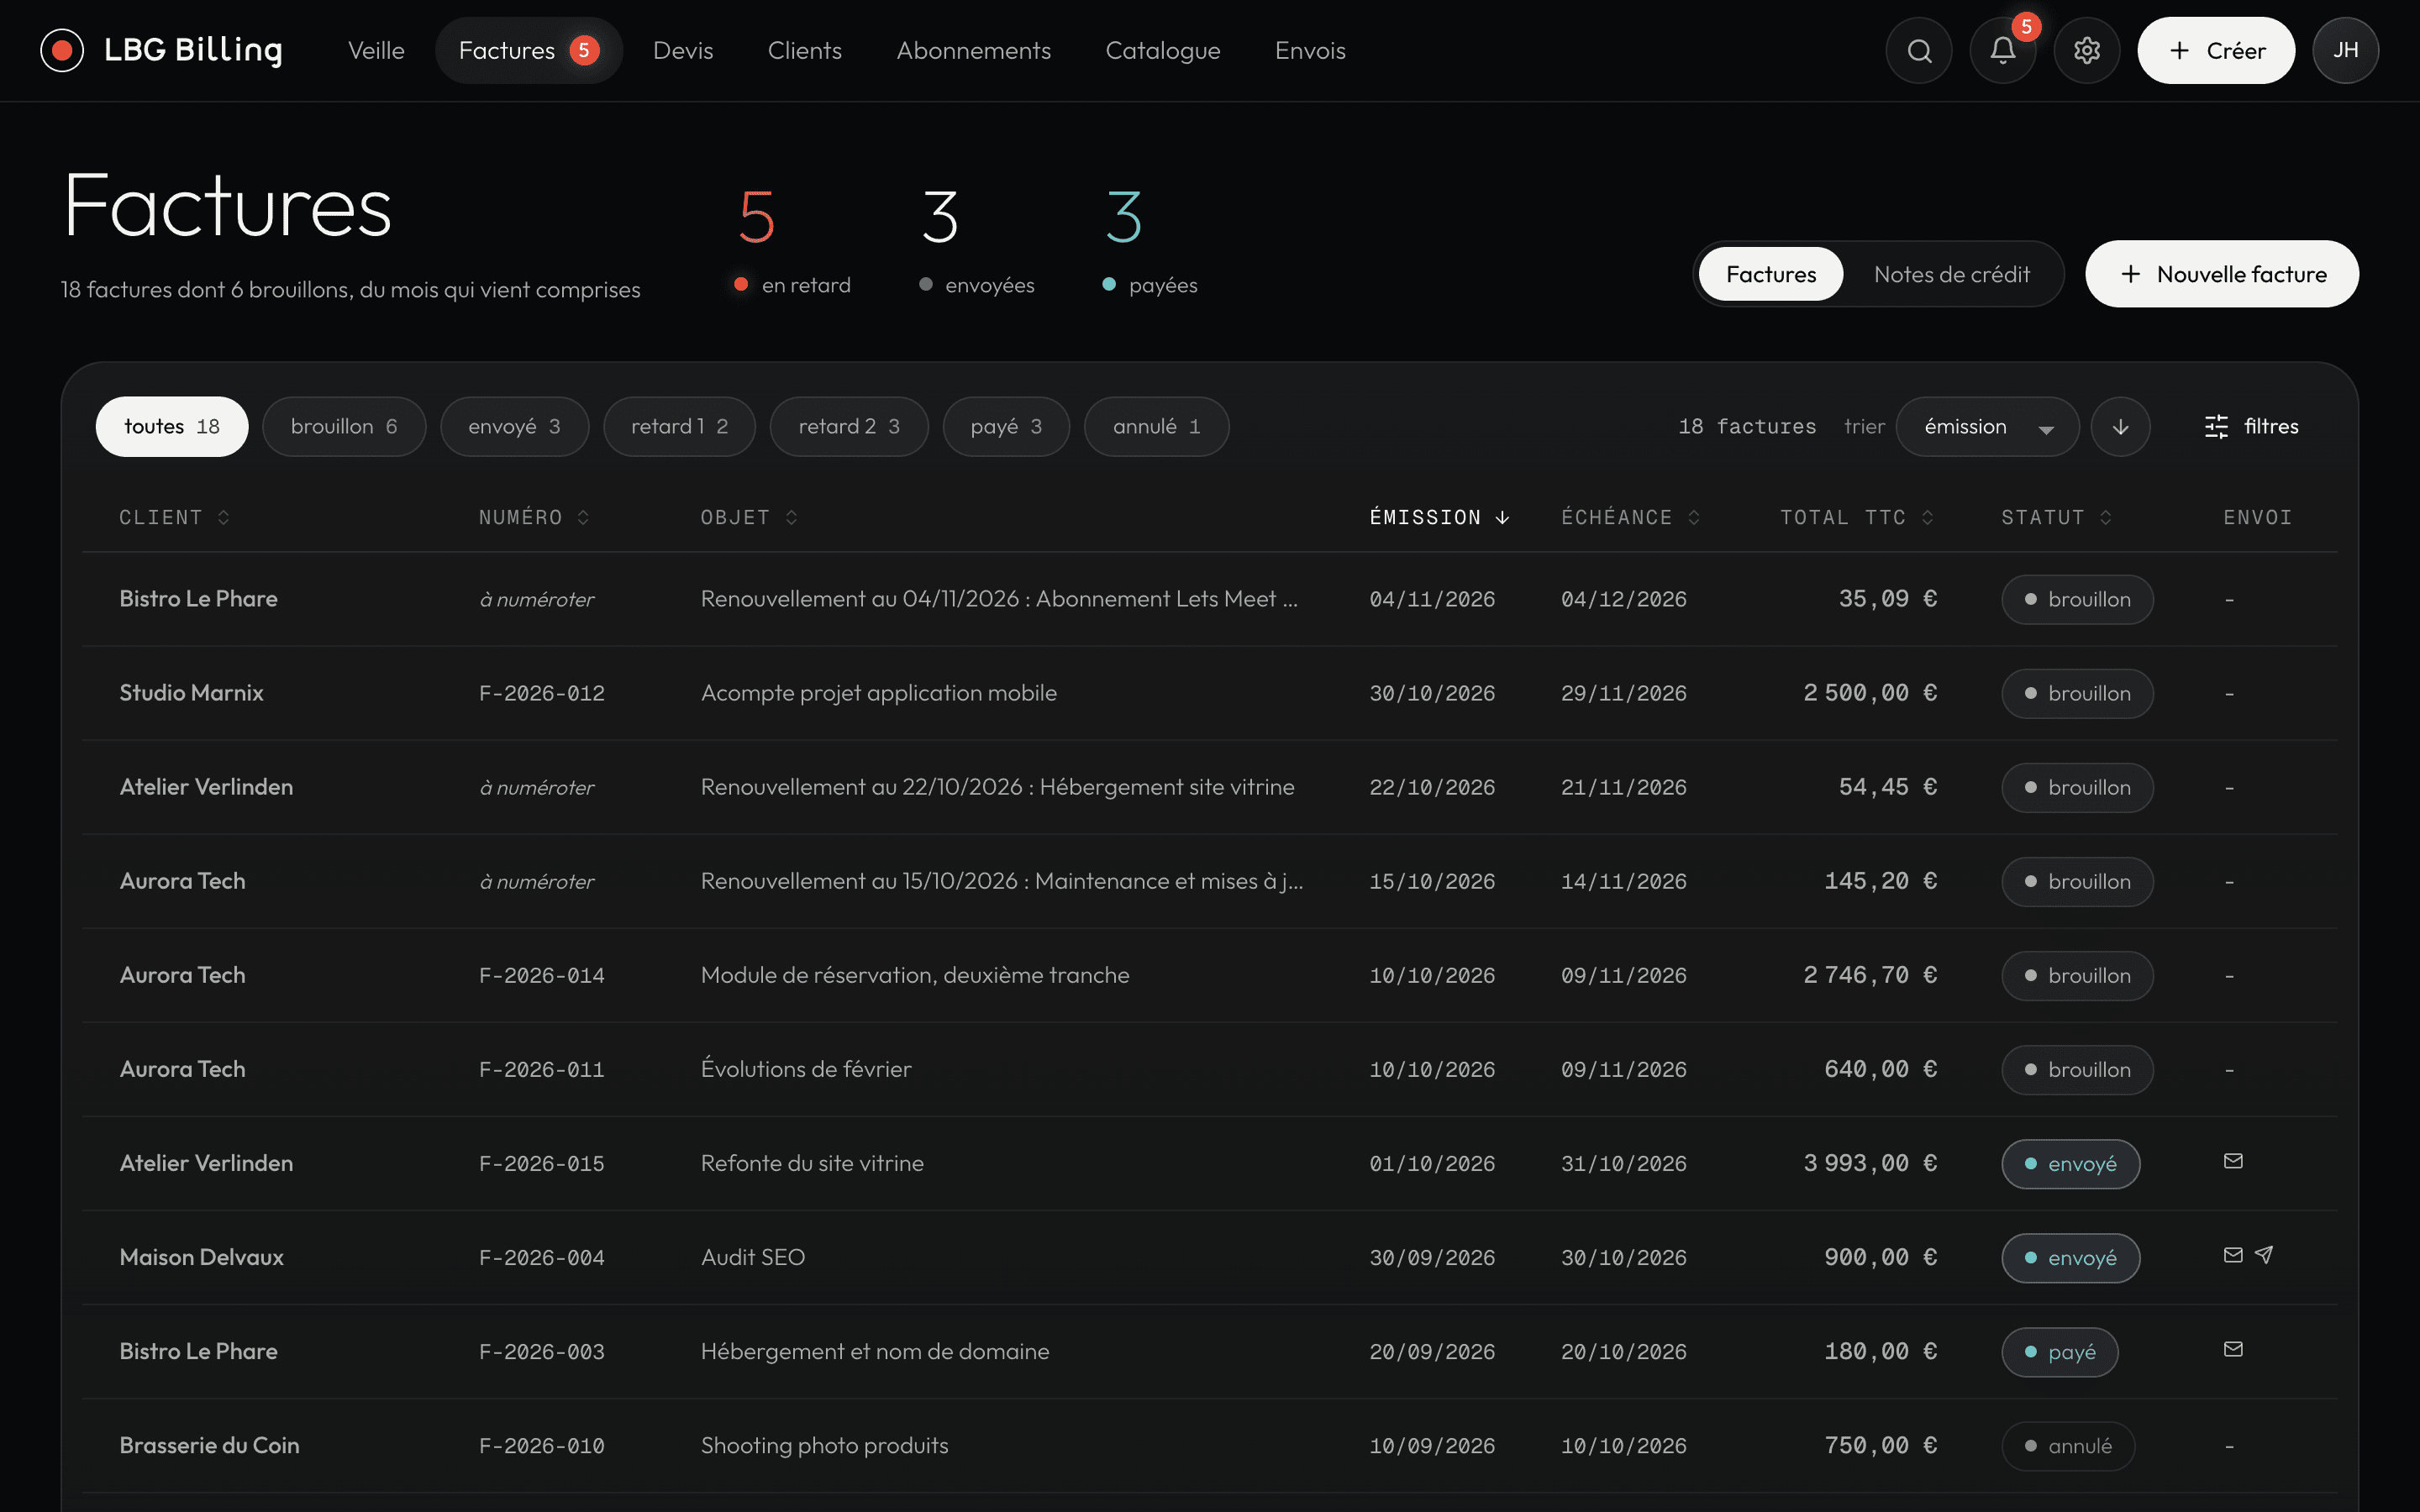2420x1512 pixels.
Task: Sort by OBJET column arrows
Action: pos(791,517)
